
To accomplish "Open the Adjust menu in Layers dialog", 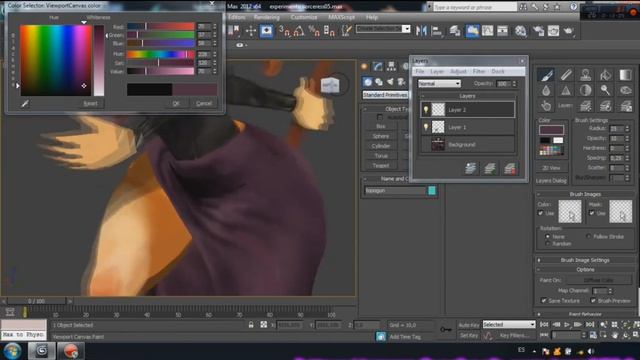I will pyautogui.click(x=458, y=71).
